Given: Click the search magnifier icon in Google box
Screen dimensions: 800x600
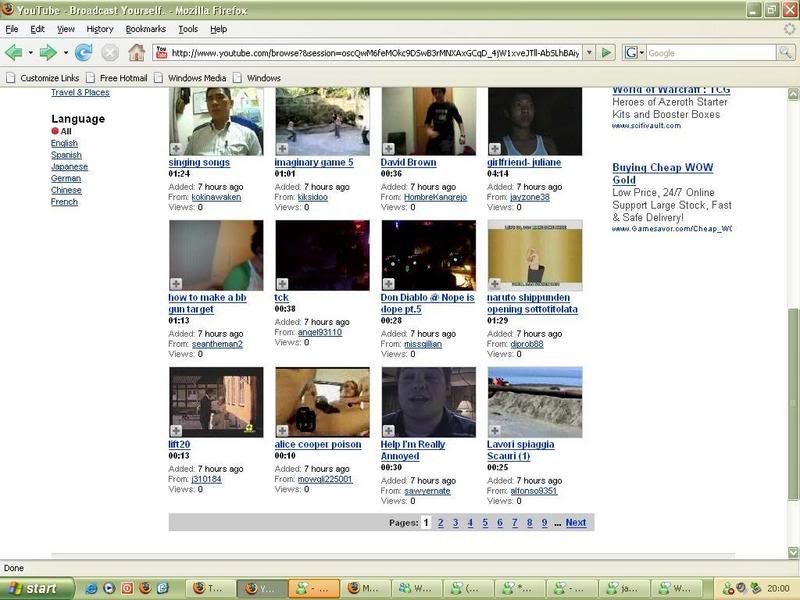Looking at the screenshot, I should (785, 52).
